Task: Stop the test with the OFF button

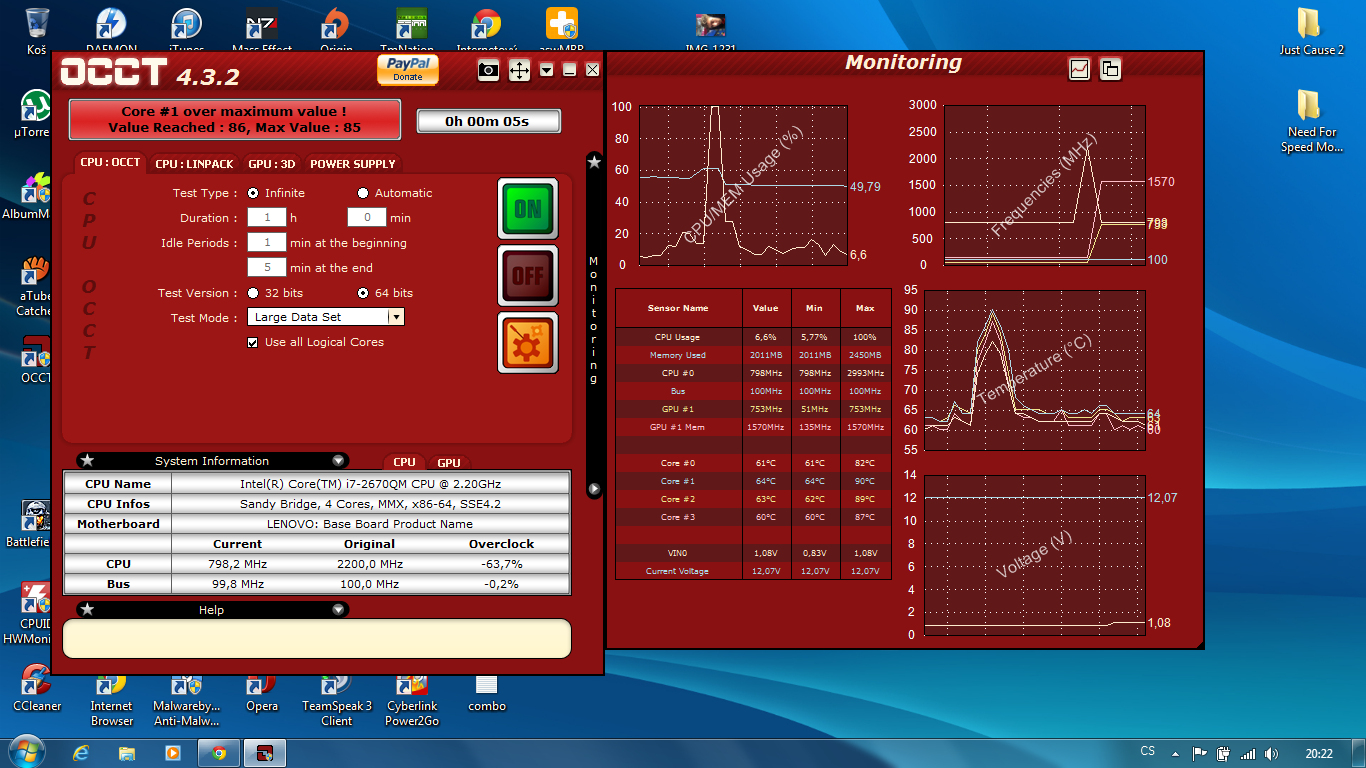Action: coord(527,275)
